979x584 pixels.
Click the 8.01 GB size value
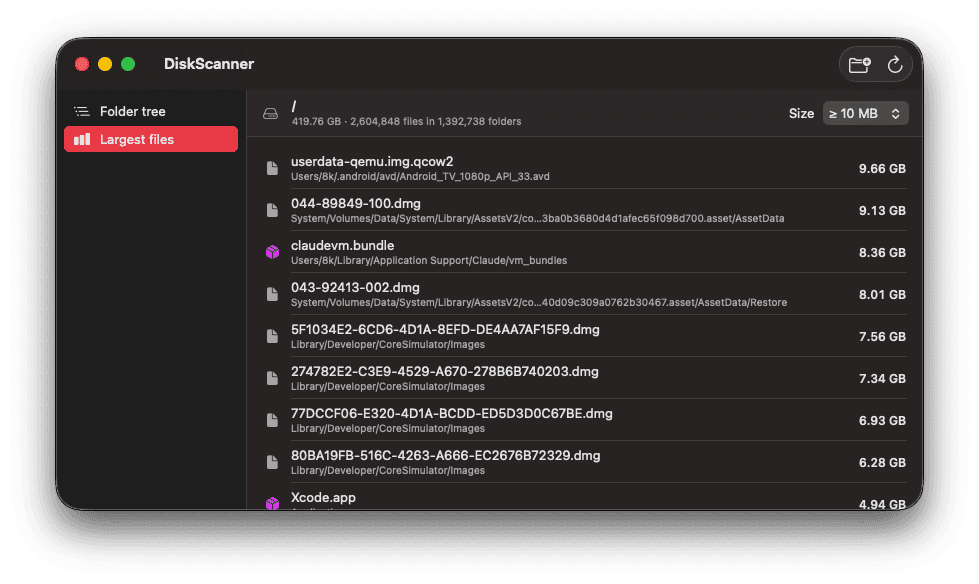(x=882, y=294)
